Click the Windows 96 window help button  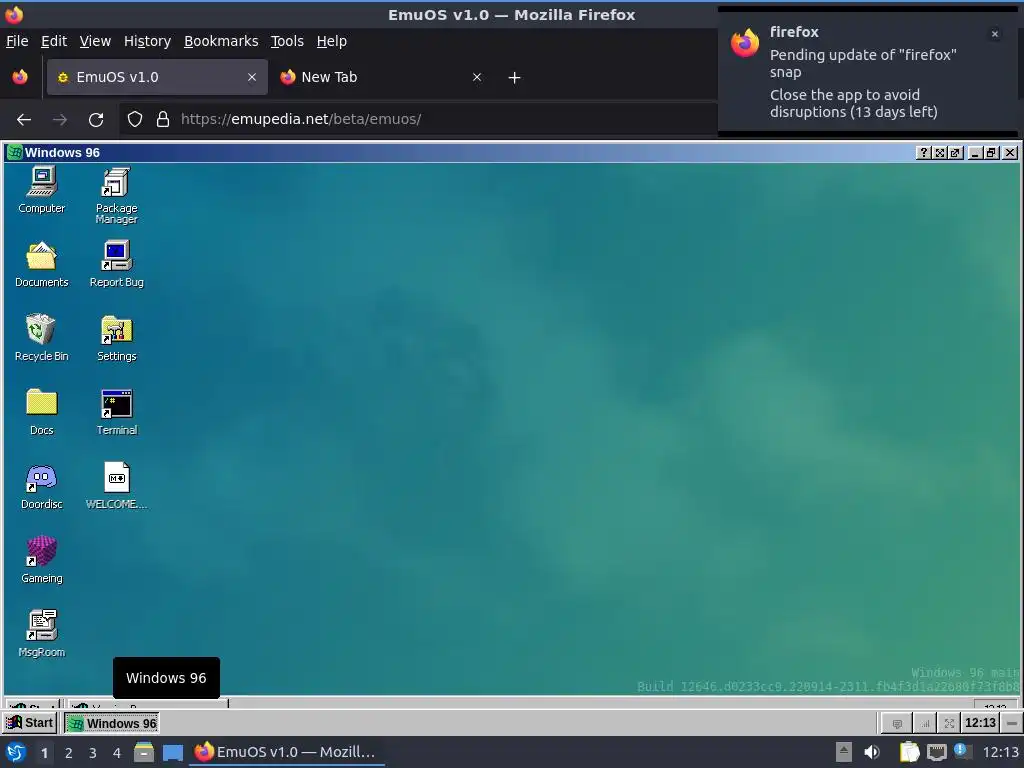click(x=923, y=152)
